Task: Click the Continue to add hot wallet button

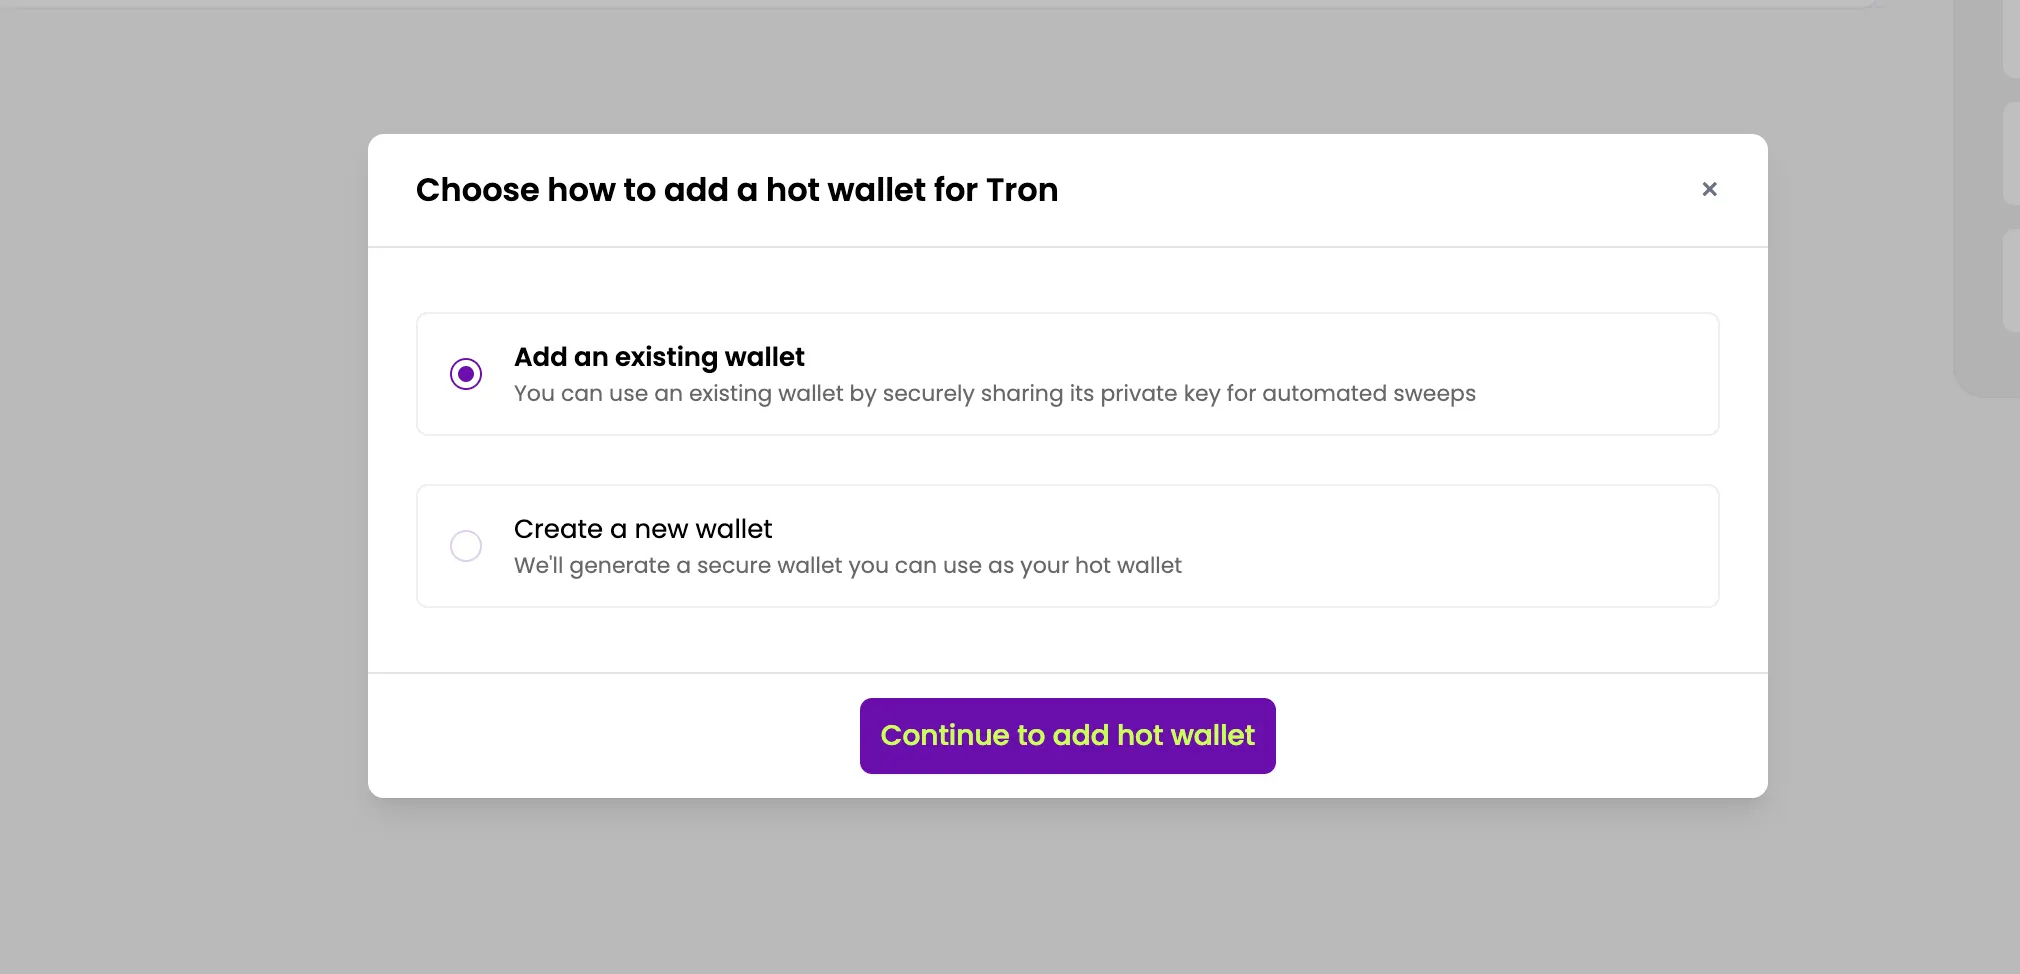Action: (x=1067, y=736)
